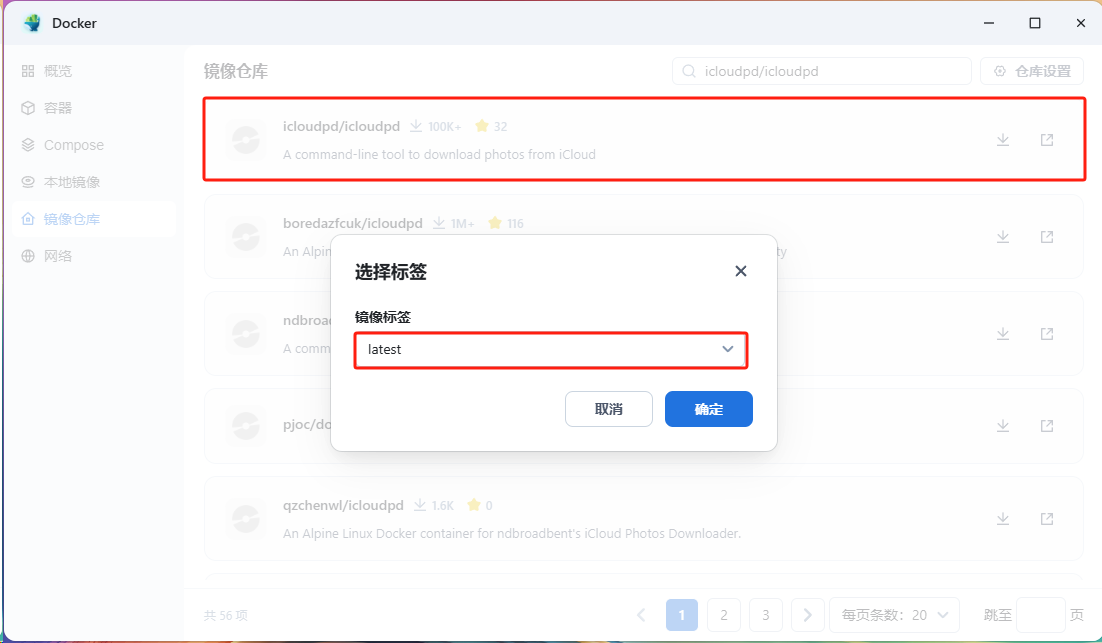Viewport: 1102px width, 643px height.
Task: Download the pjoc image
Action: 1003,426
